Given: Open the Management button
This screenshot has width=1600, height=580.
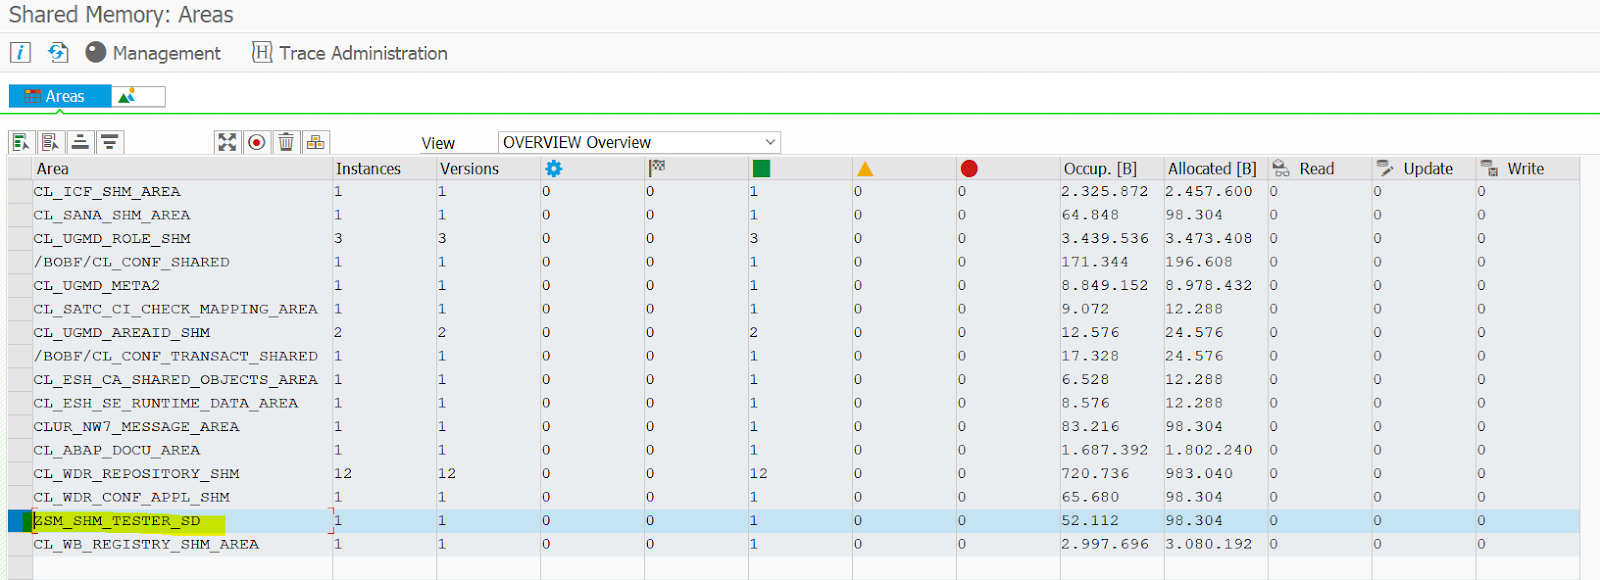Looking at the screenshot, I should 153,53.
